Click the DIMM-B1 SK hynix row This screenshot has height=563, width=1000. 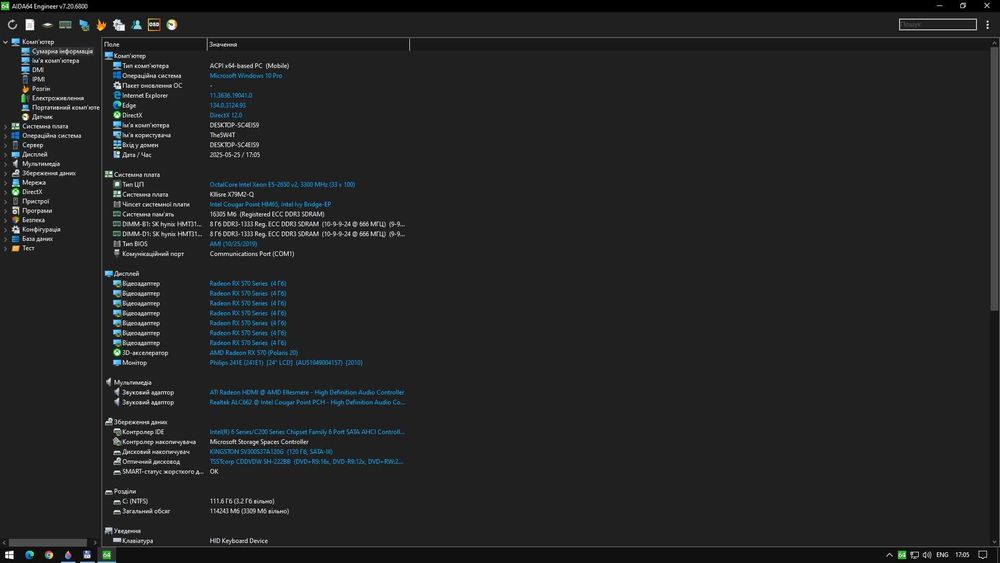tap(259, 224)
